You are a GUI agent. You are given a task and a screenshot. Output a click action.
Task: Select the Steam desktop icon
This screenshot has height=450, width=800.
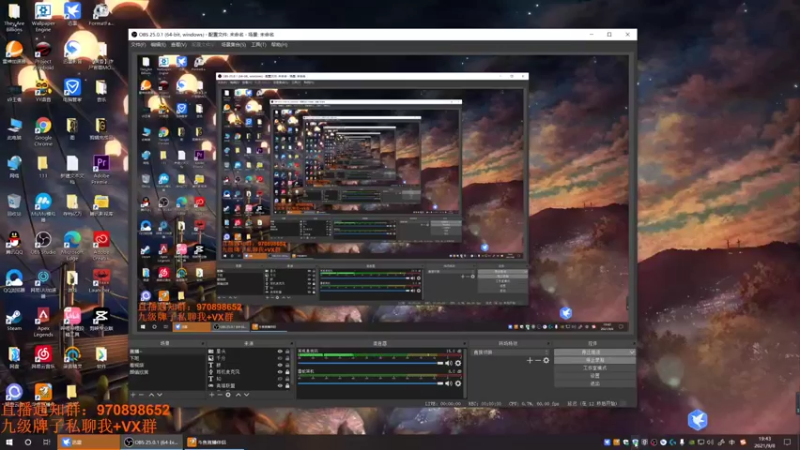pyautogui.click(x=14, y=320)
